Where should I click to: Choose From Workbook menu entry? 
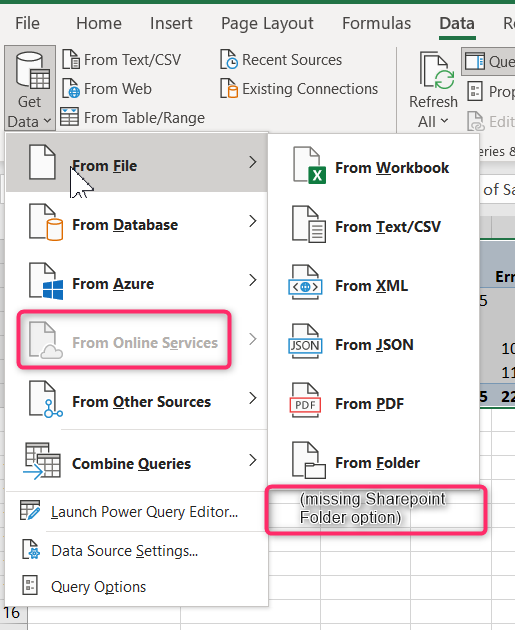[372, 165]
